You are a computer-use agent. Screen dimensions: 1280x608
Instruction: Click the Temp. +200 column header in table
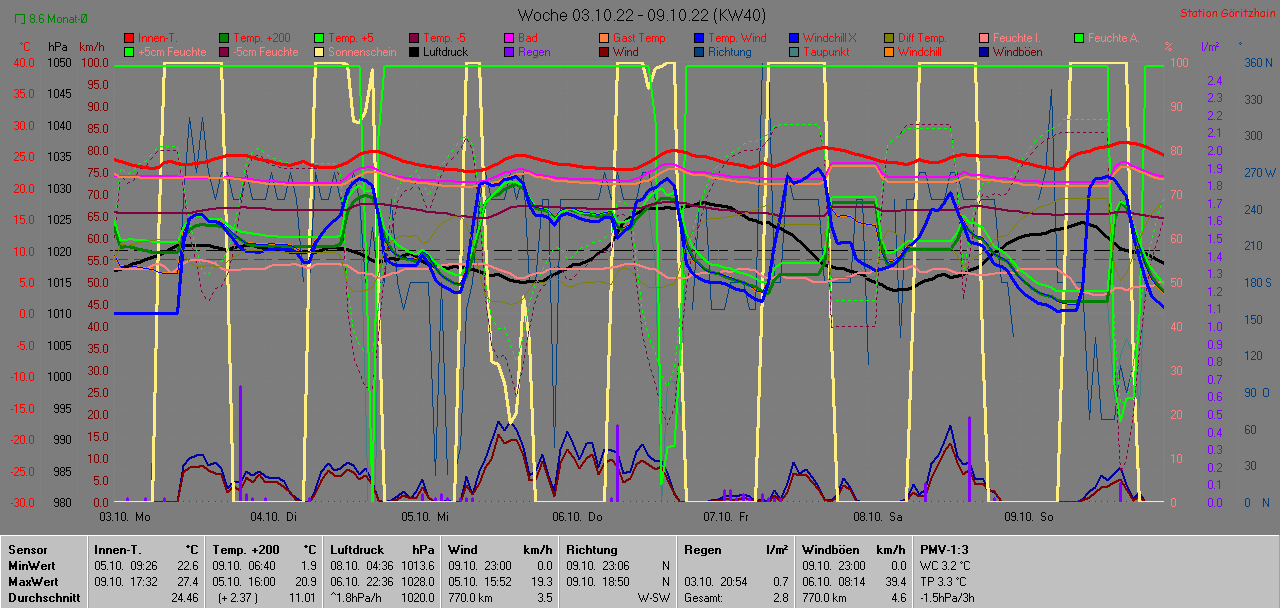coord(245,549)
